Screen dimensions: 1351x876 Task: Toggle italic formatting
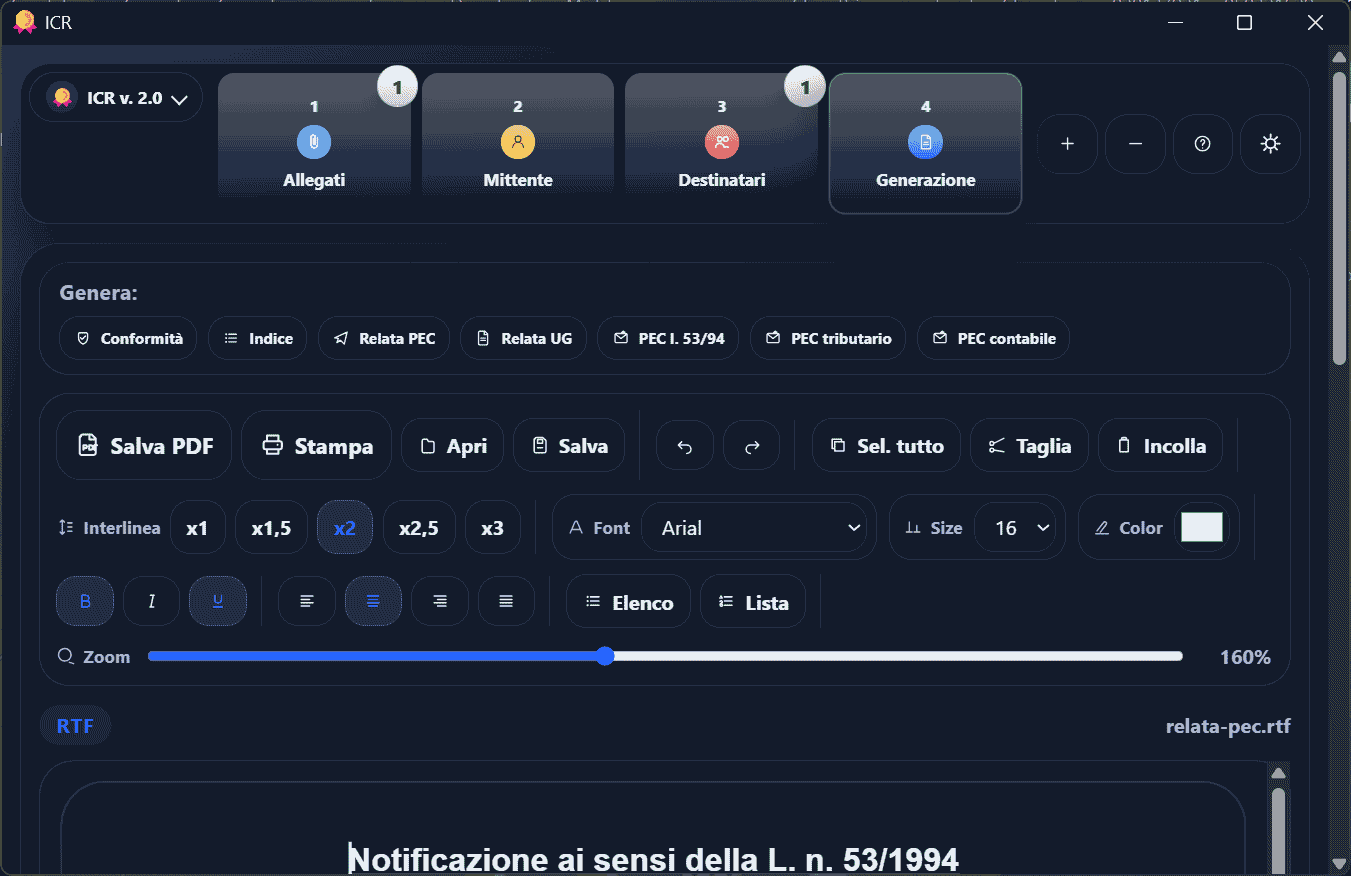151,601
